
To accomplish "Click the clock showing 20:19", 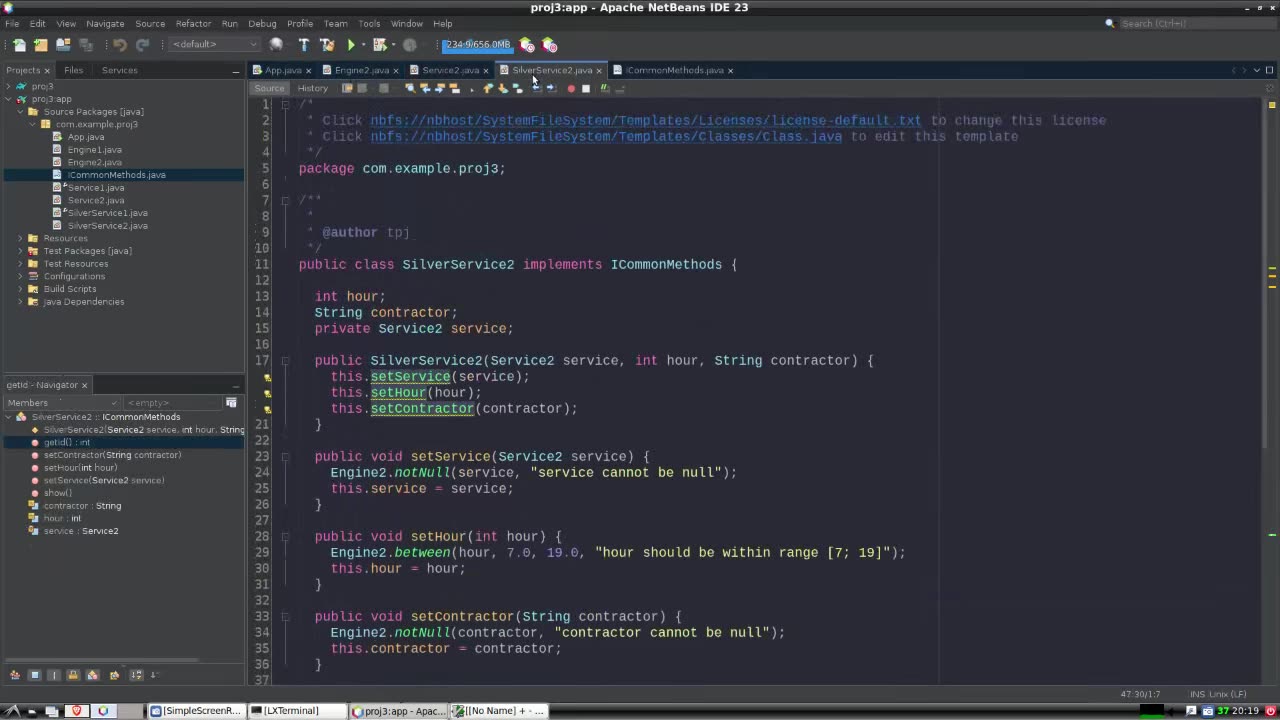I will coord(1245,711).
